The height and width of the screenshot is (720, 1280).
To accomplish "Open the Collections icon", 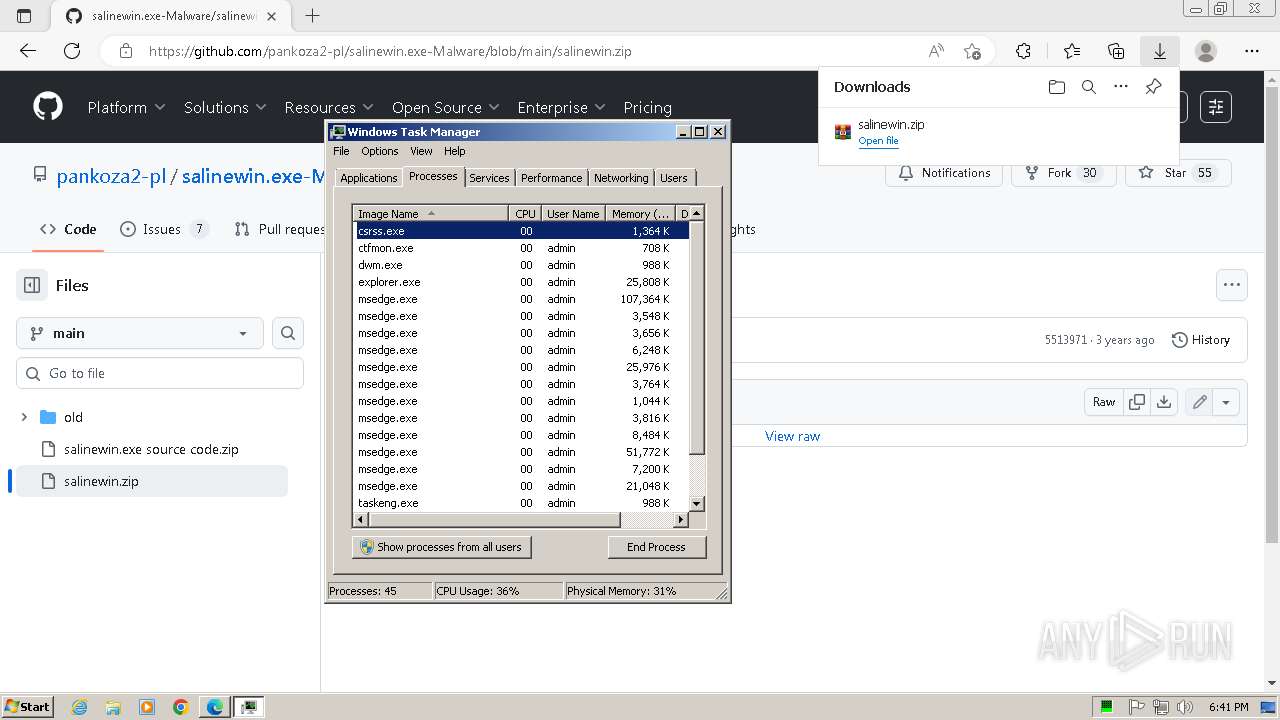I will click(x=1116, y=51).
